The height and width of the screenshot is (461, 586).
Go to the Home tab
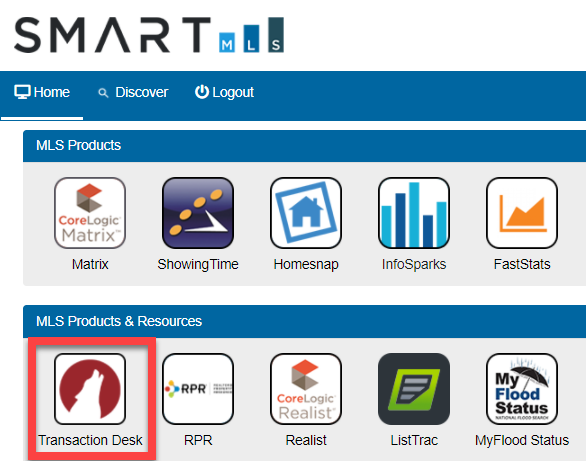42,92
